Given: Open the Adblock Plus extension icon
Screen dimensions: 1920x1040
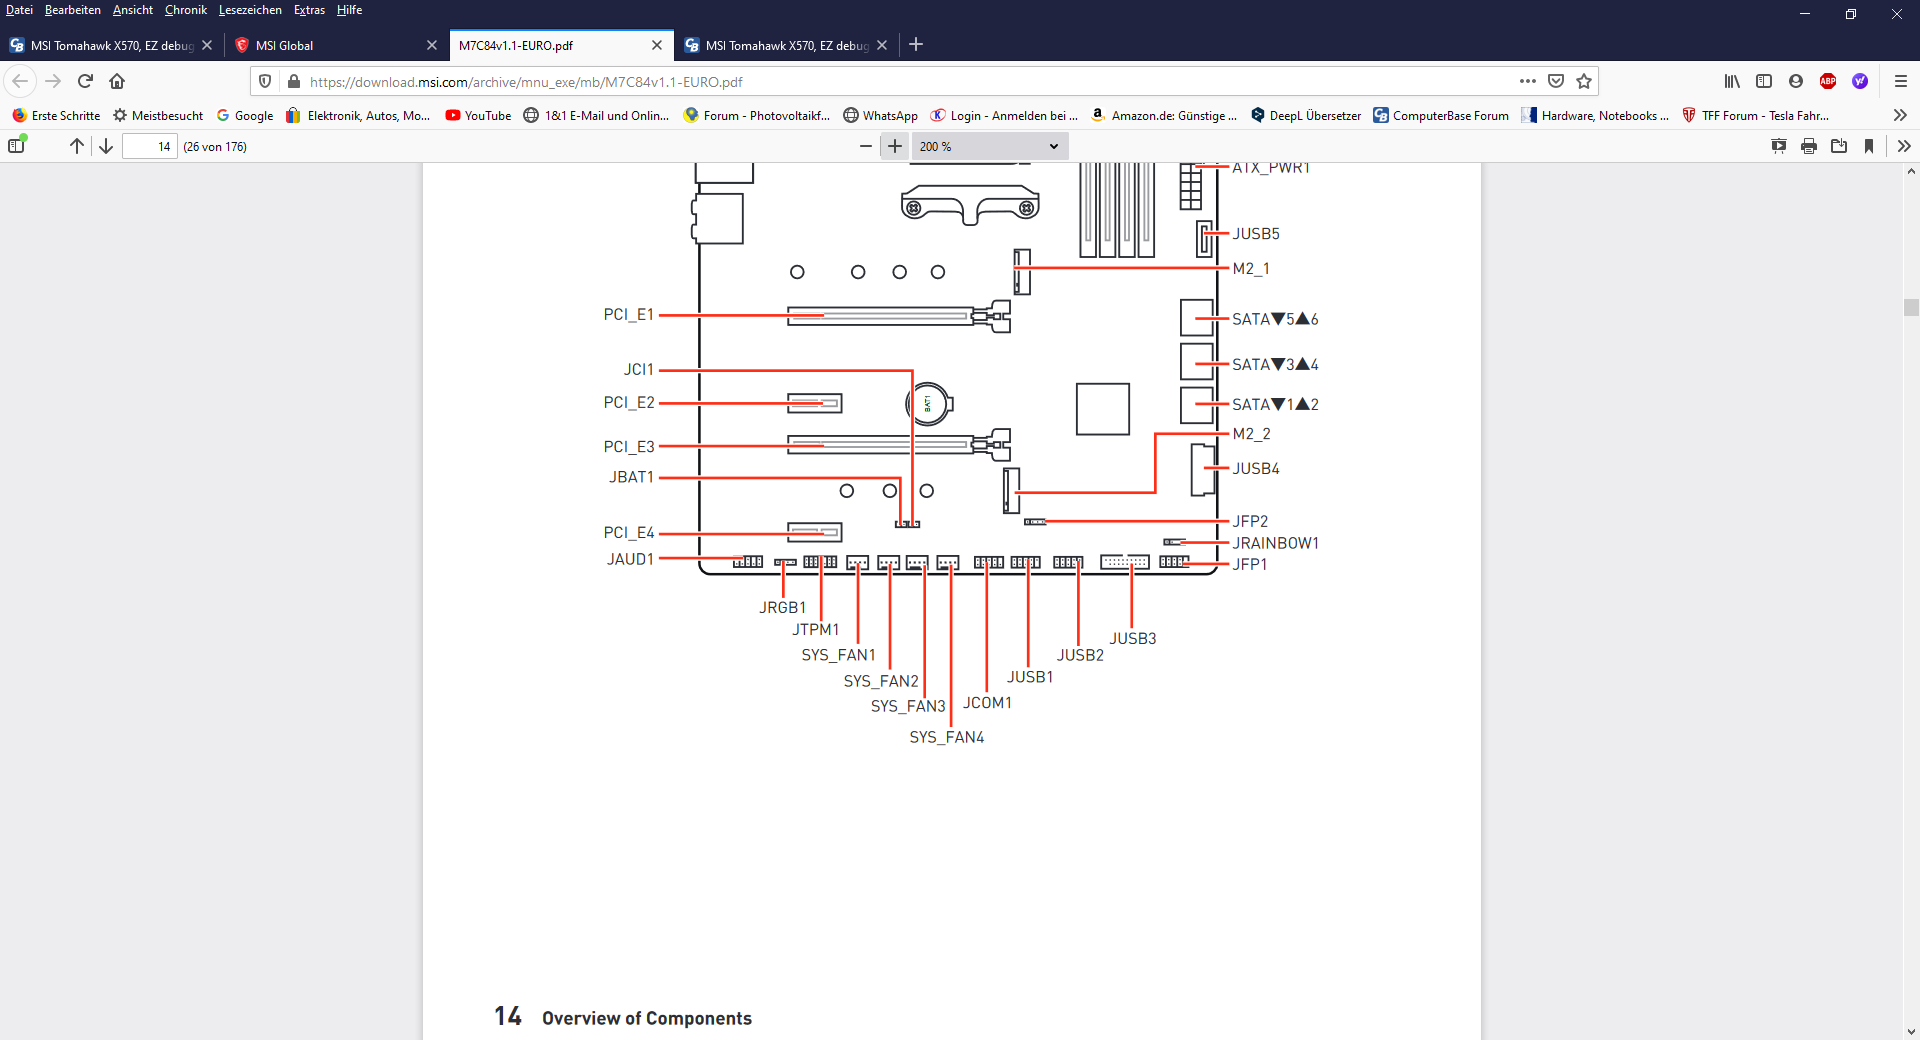Looking at the screenshot, I should [x=1828, y=81].
